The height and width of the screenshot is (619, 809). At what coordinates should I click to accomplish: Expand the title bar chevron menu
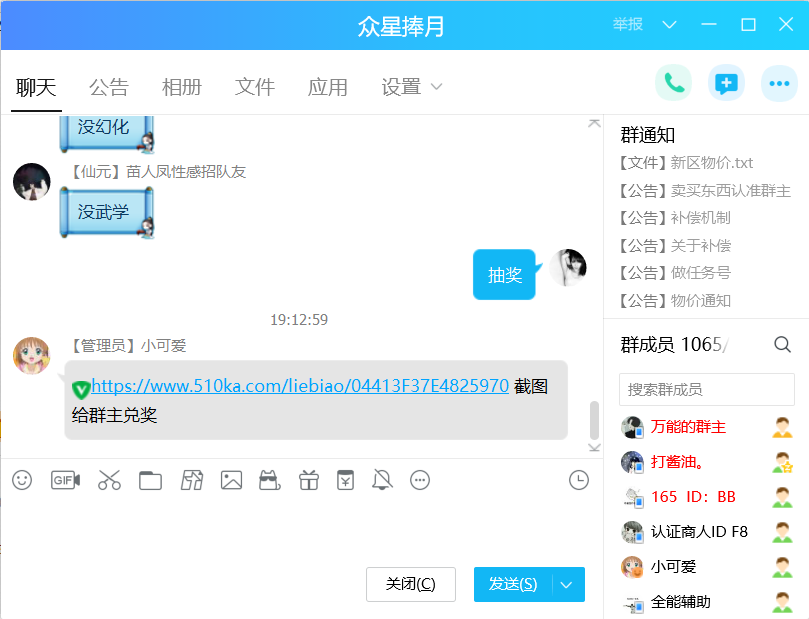[x=670, y=25]
